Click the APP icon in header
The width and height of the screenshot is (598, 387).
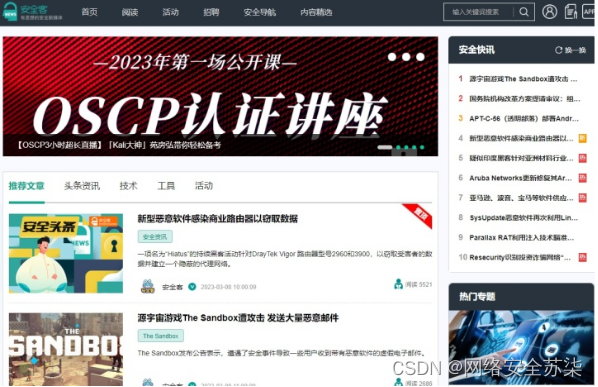pyautogui.click(x=589, y=11)
